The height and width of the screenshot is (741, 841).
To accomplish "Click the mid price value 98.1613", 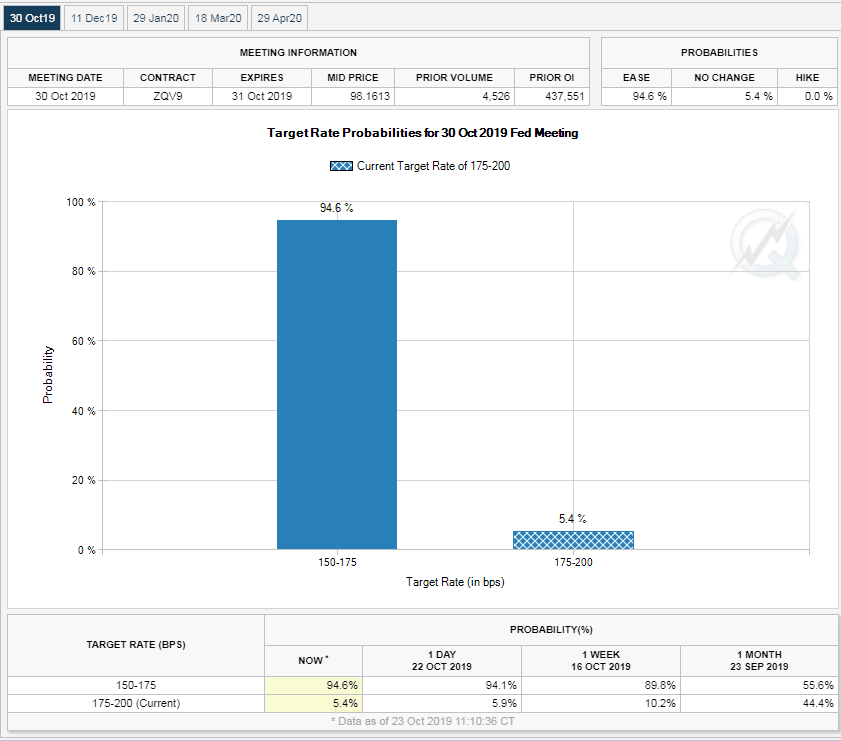I will point(350,96).
